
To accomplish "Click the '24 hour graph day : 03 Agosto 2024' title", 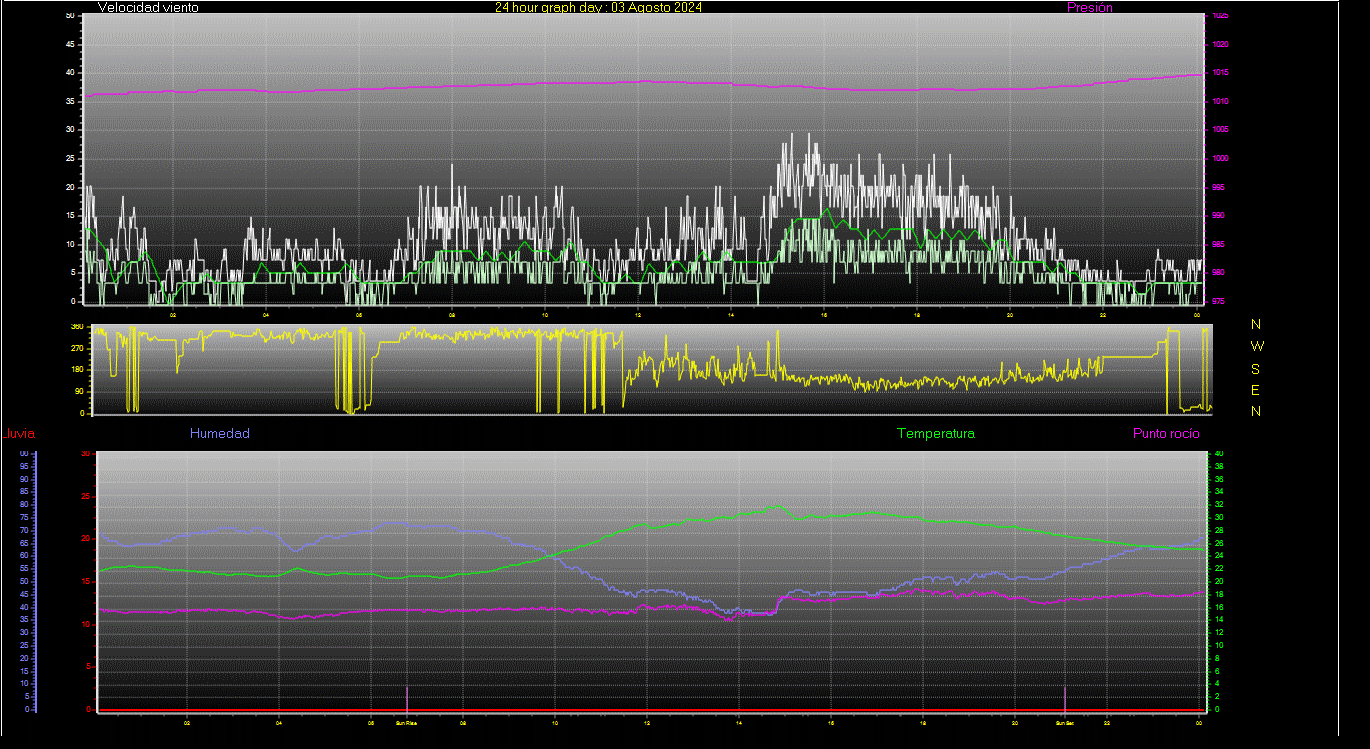I will pos(598,7).
